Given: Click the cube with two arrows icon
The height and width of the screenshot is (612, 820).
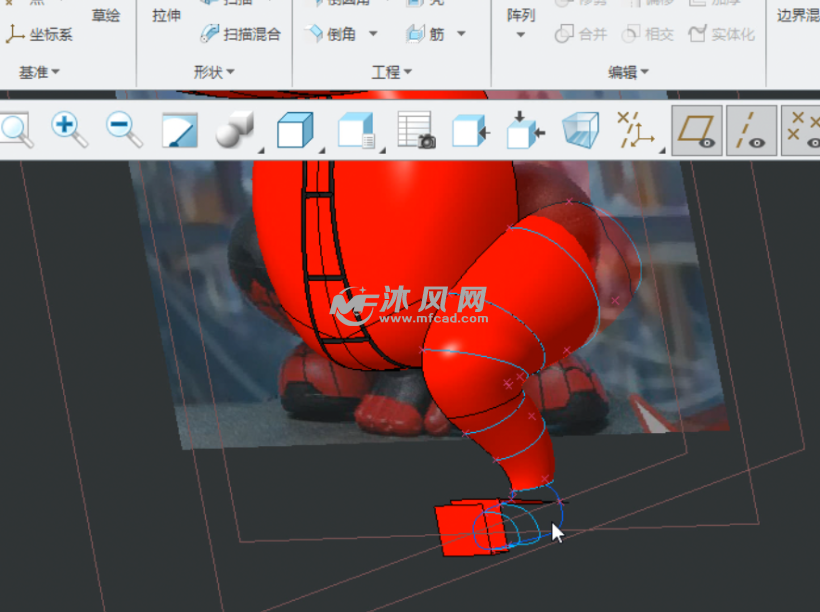Looking at the screenshot, I should 526,130.
